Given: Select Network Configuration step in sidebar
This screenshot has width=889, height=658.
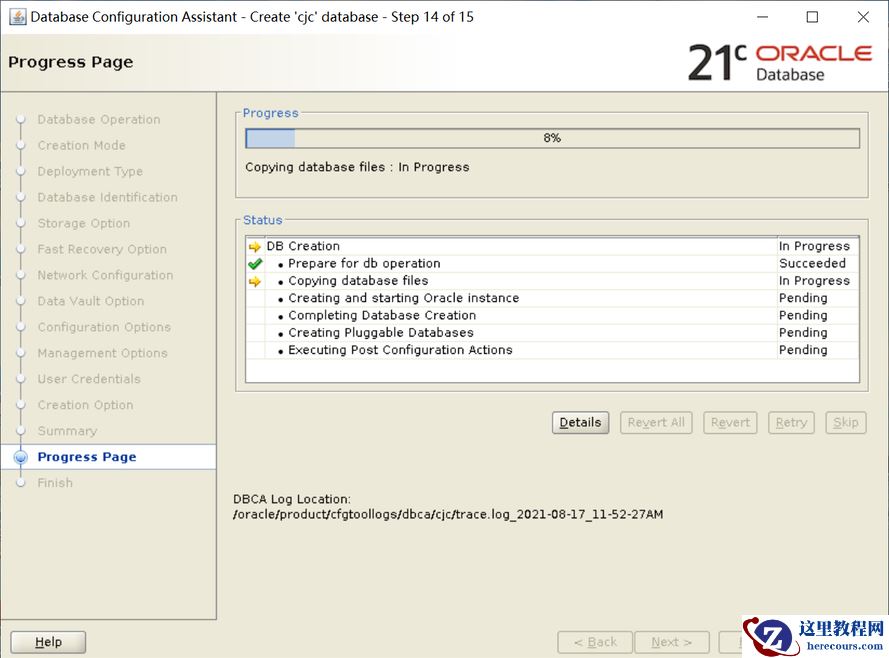Looking at the screenshot, I should (x=105, y=275).
